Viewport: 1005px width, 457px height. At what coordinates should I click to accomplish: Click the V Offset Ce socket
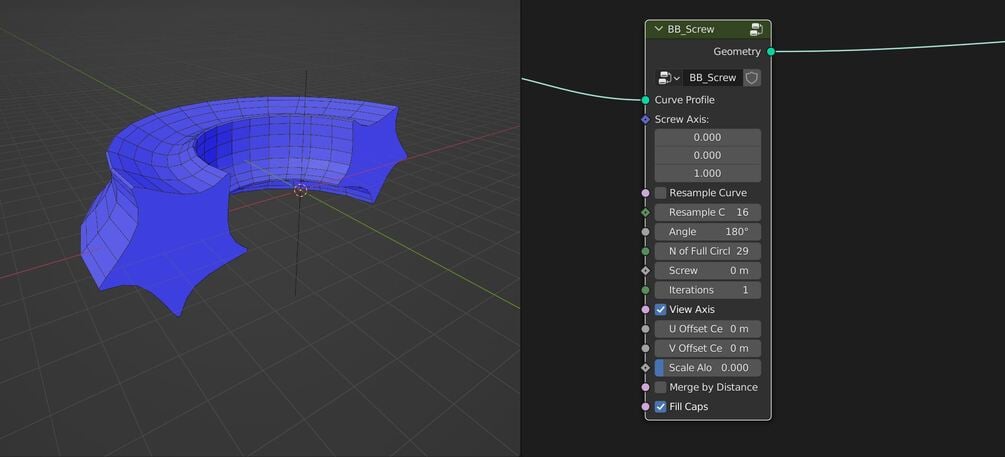(645, 348)
